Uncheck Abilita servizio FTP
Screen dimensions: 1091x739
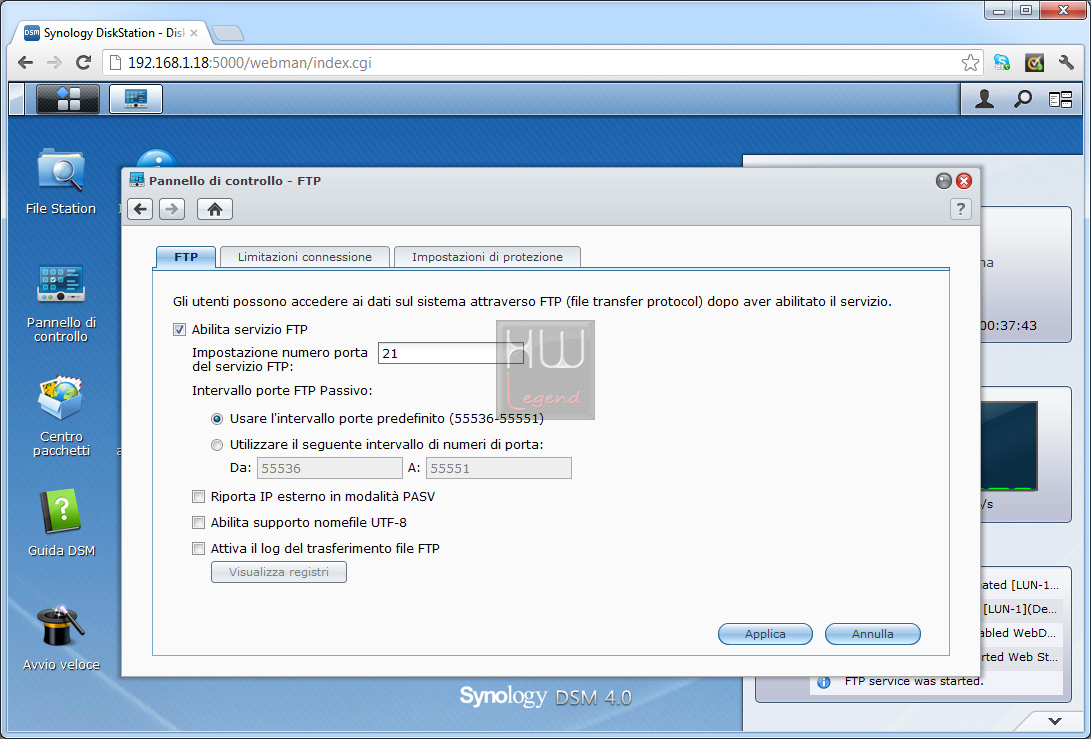pyautogui.click(x=180, y=330)
